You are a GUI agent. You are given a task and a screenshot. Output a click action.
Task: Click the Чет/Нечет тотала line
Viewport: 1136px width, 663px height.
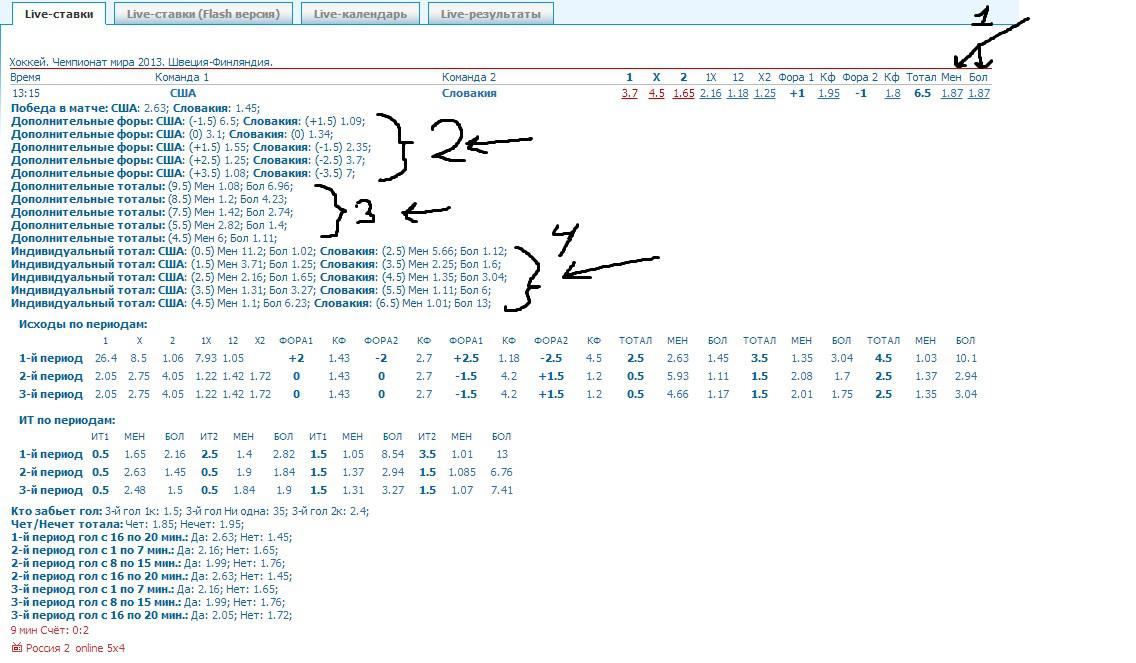tap(128, 524)
